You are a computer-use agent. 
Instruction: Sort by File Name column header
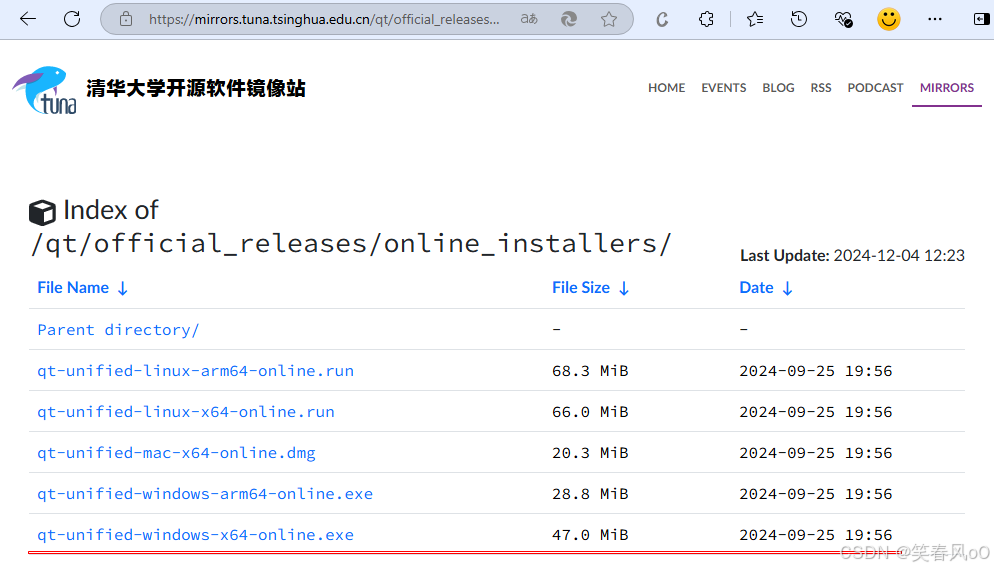(82, 288)
